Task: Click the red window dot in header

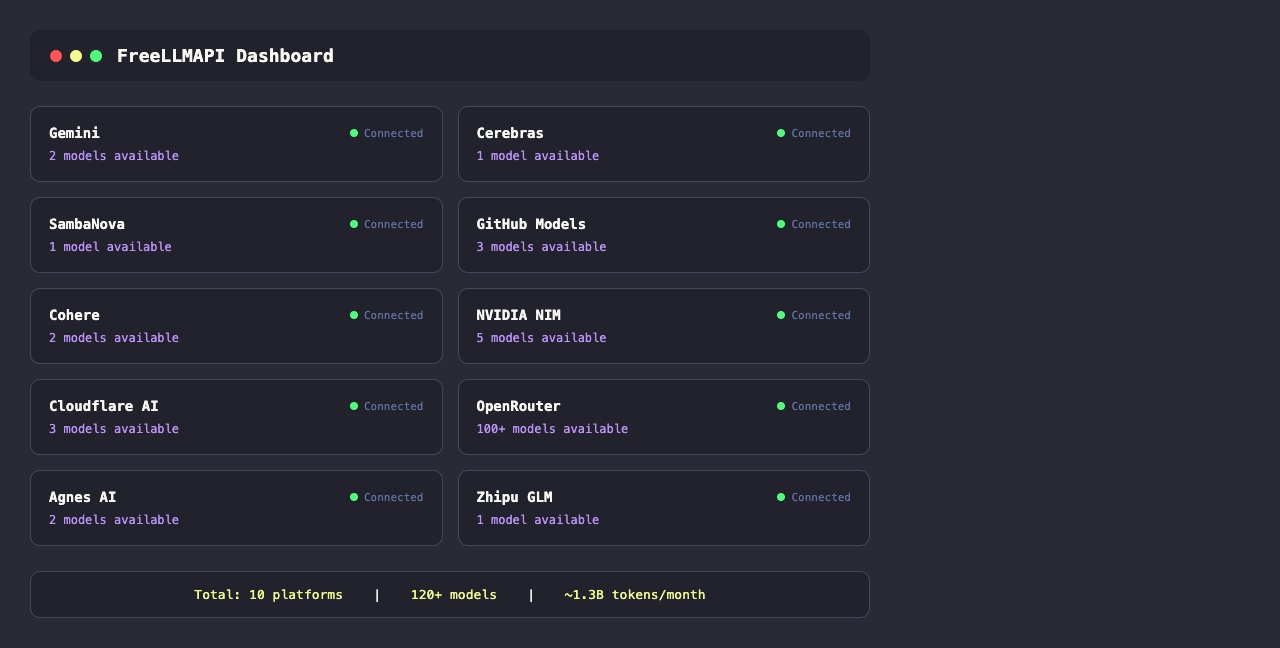Action: (56, 56)
